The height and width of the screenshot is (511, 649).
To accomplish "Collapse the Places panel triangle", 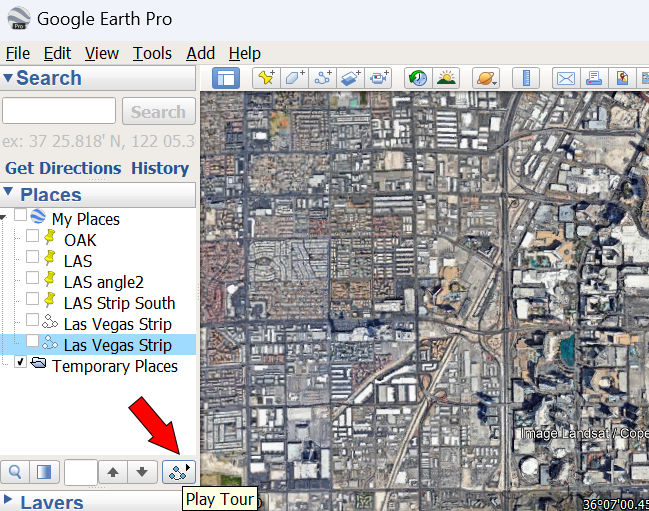I will 7,192.
